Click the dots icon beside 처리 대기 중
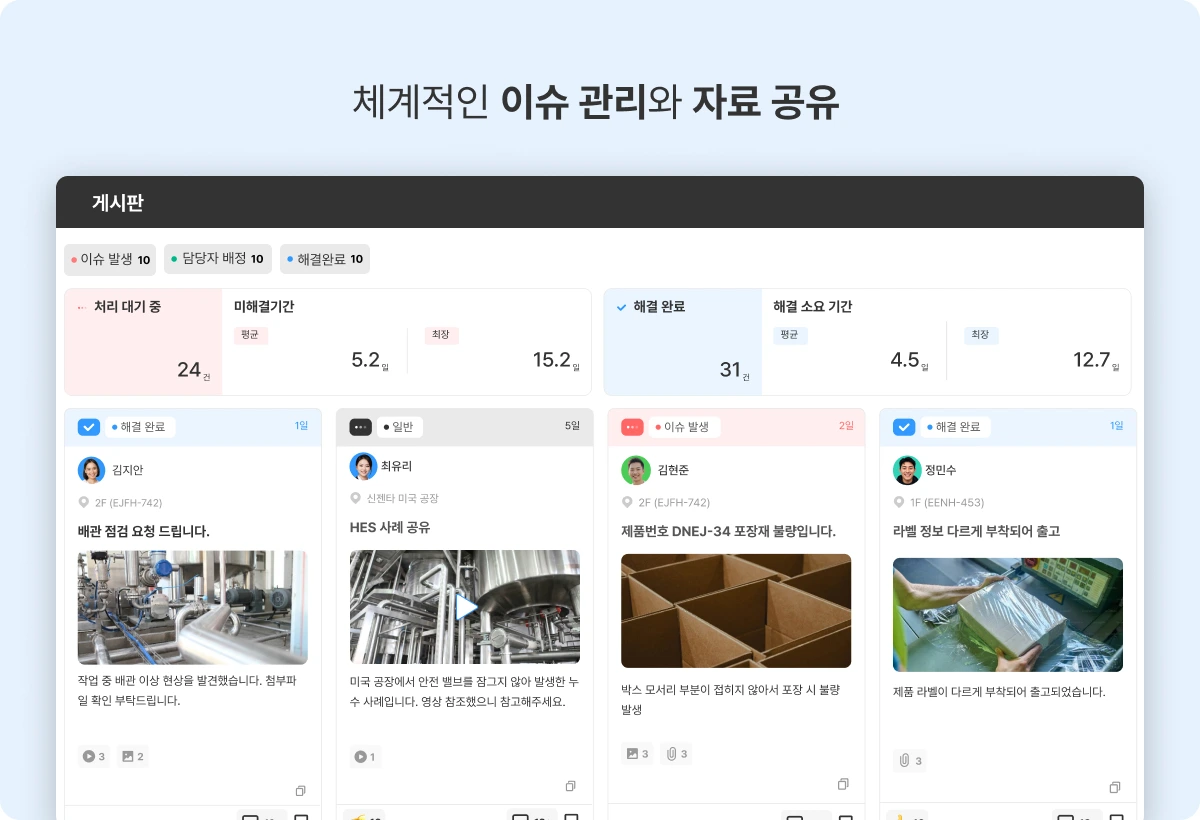 click(x=81, y=307)
